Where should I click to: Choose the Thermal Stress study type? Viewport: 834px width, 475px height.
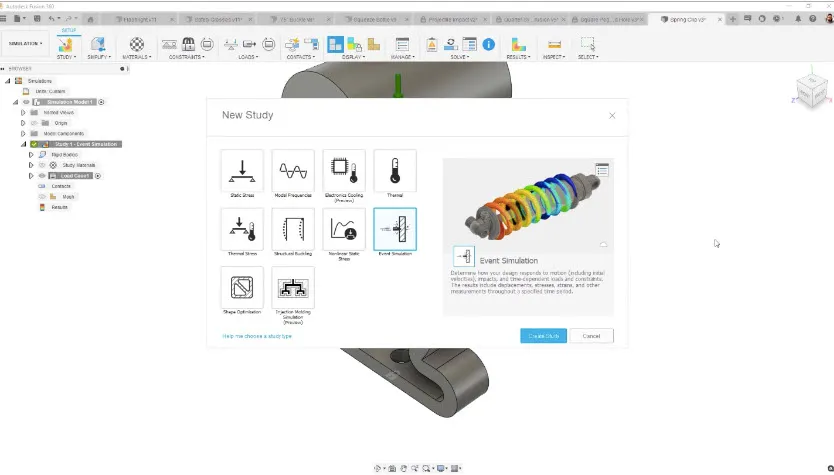tap(242, 229)
